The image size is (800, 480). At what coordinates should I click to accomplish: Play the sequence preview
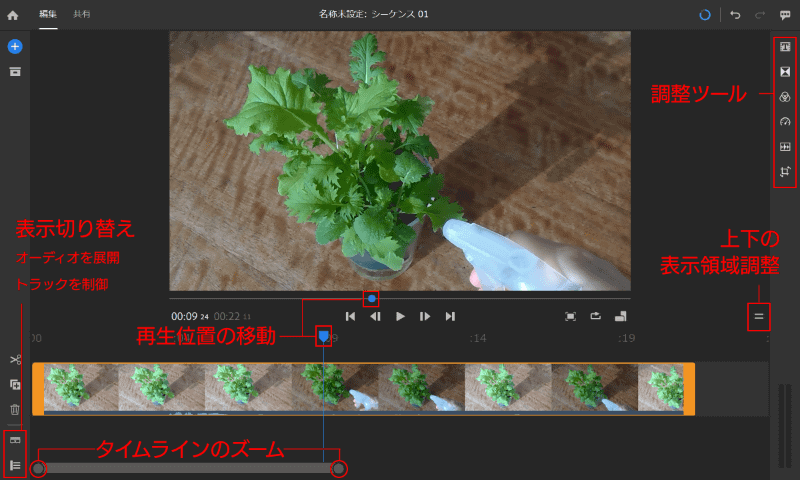(400, 316)
